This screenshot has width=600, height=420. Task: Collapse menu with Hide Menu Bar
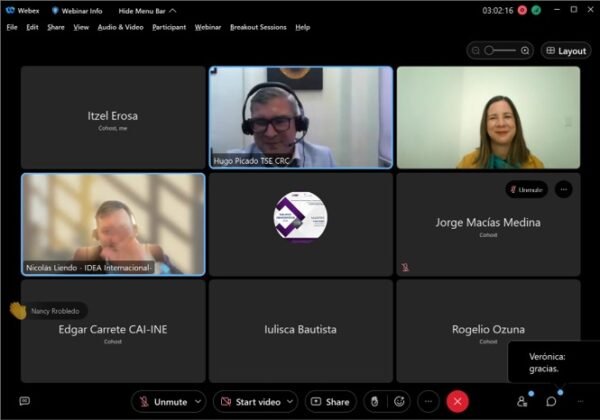(x=147, y=11)
